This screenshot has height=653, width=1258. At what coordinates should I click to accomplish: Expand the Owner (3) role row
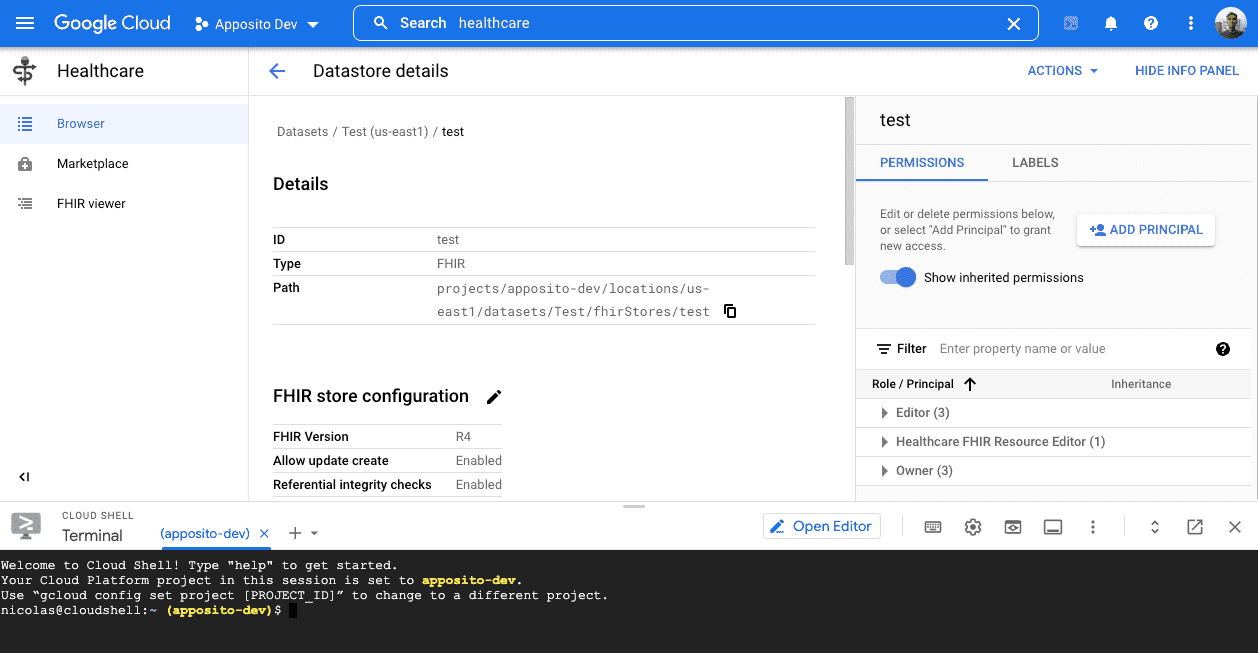884,471
